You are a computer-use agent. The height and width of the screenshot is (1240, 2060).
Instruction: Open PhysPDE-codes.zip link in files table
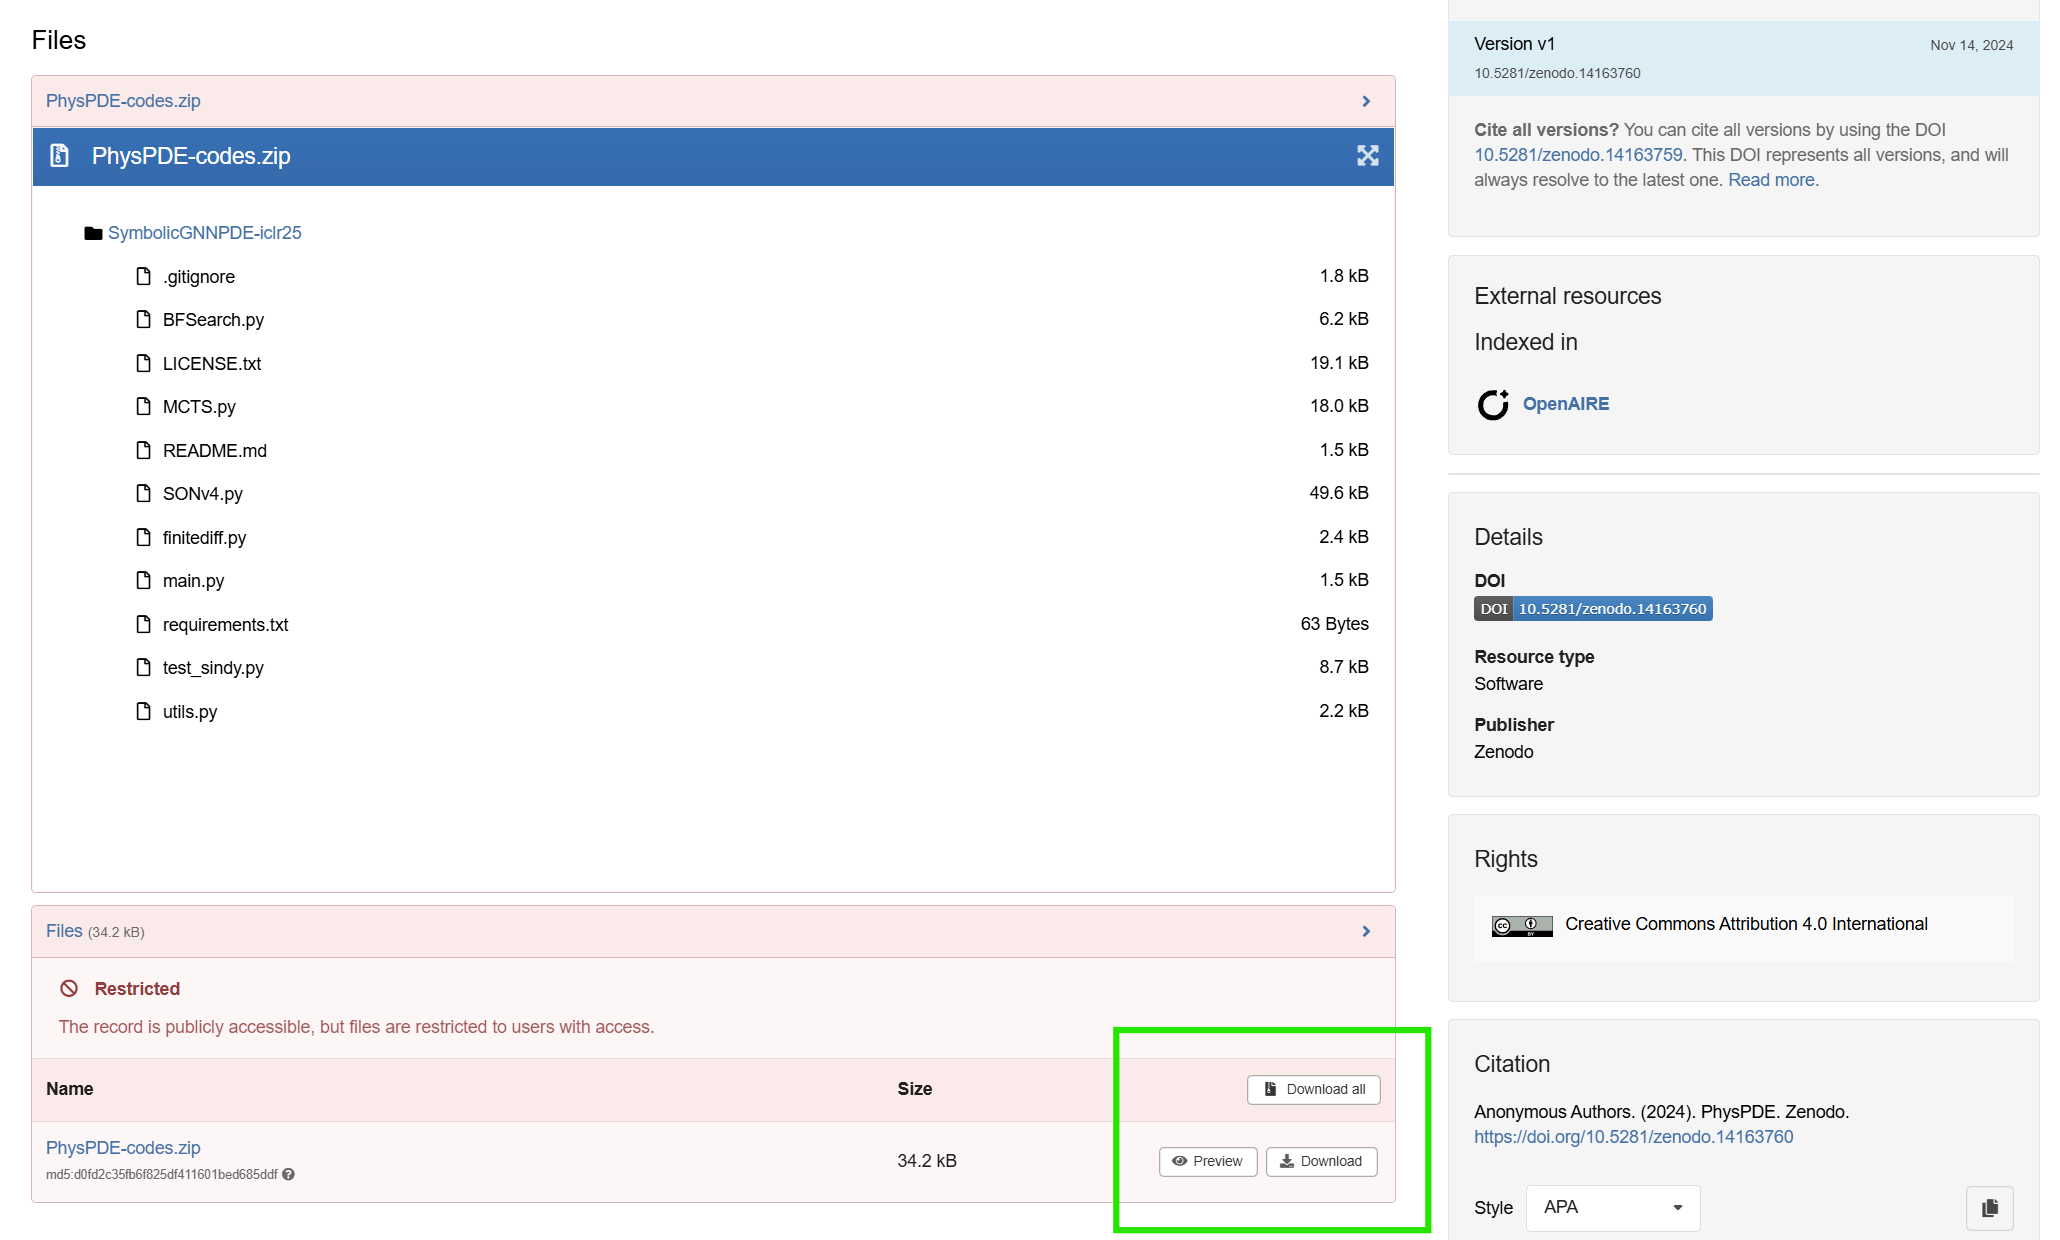coord(123,1148)
